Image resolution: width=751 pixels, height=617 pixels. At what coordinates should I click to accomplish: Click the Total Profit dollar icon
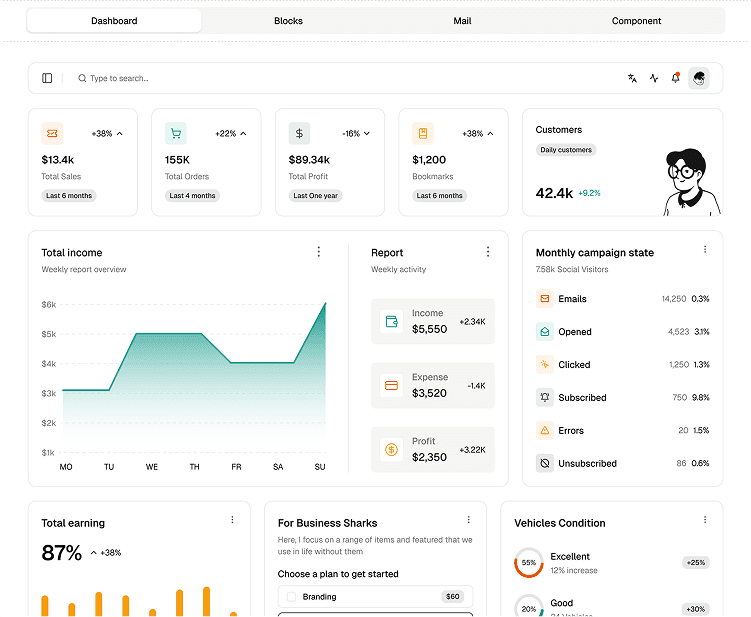[x=299, y=133]
